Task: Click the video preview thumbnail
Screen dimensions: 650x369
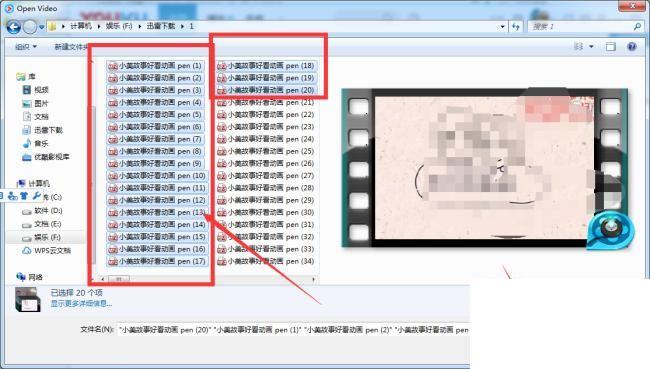Action: pos(485,168)
